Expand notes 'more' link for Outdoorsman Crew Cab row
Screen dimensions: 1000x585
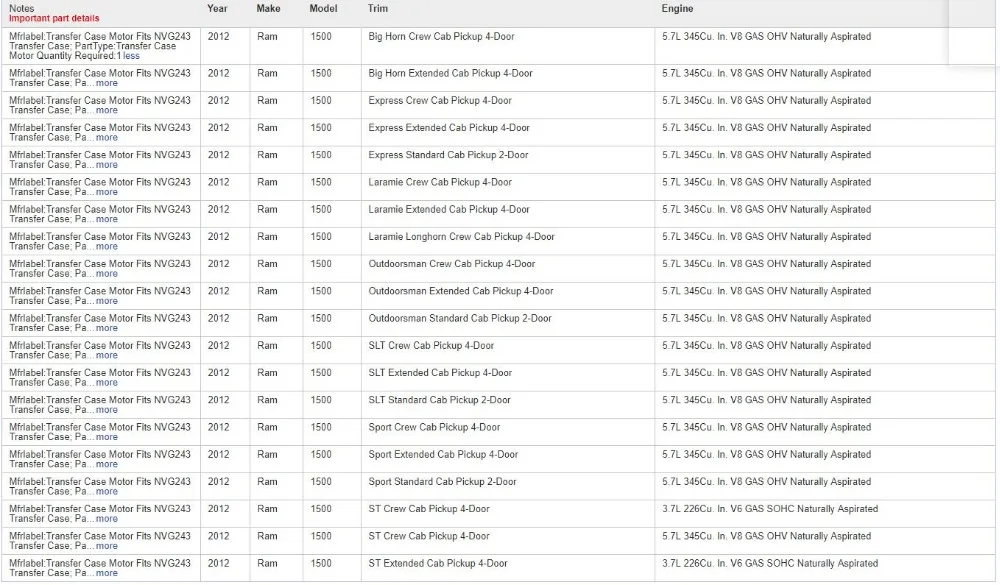[x=107, y=274]
